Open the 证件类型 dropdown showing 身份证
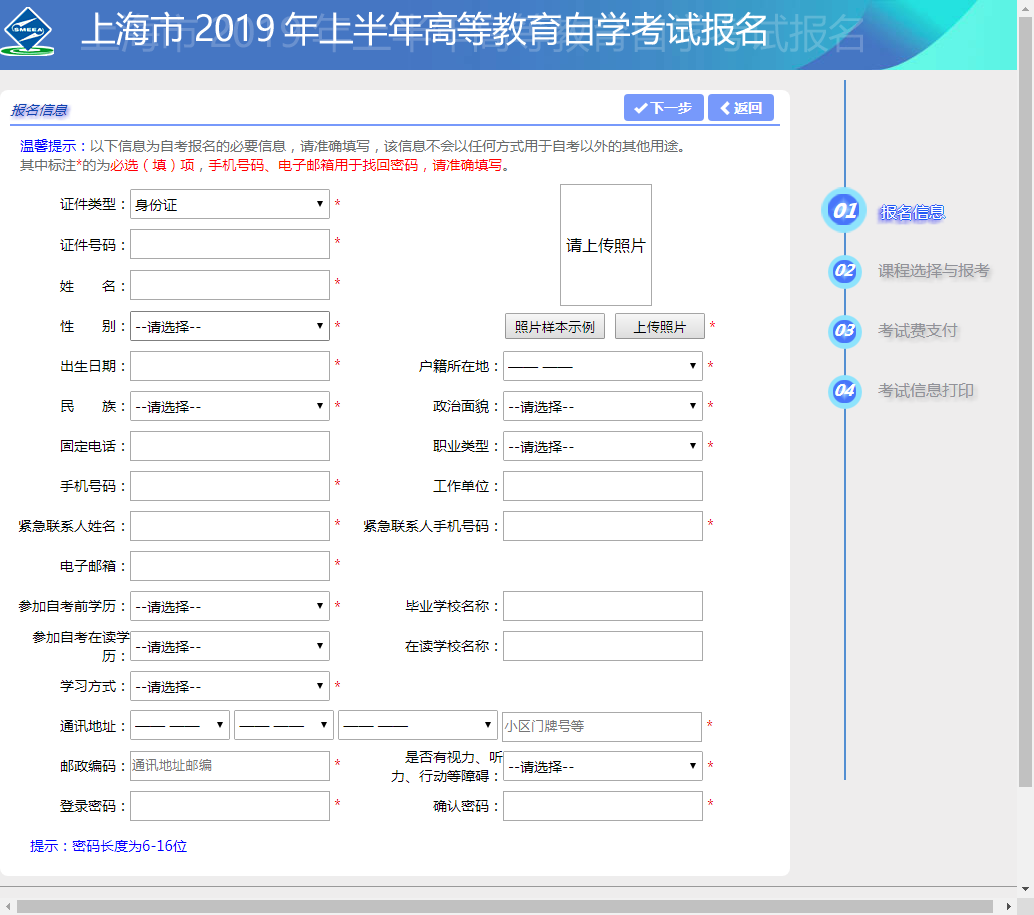Image resolution: width=1034 pixels, height=915 pixels. (230, 205)
